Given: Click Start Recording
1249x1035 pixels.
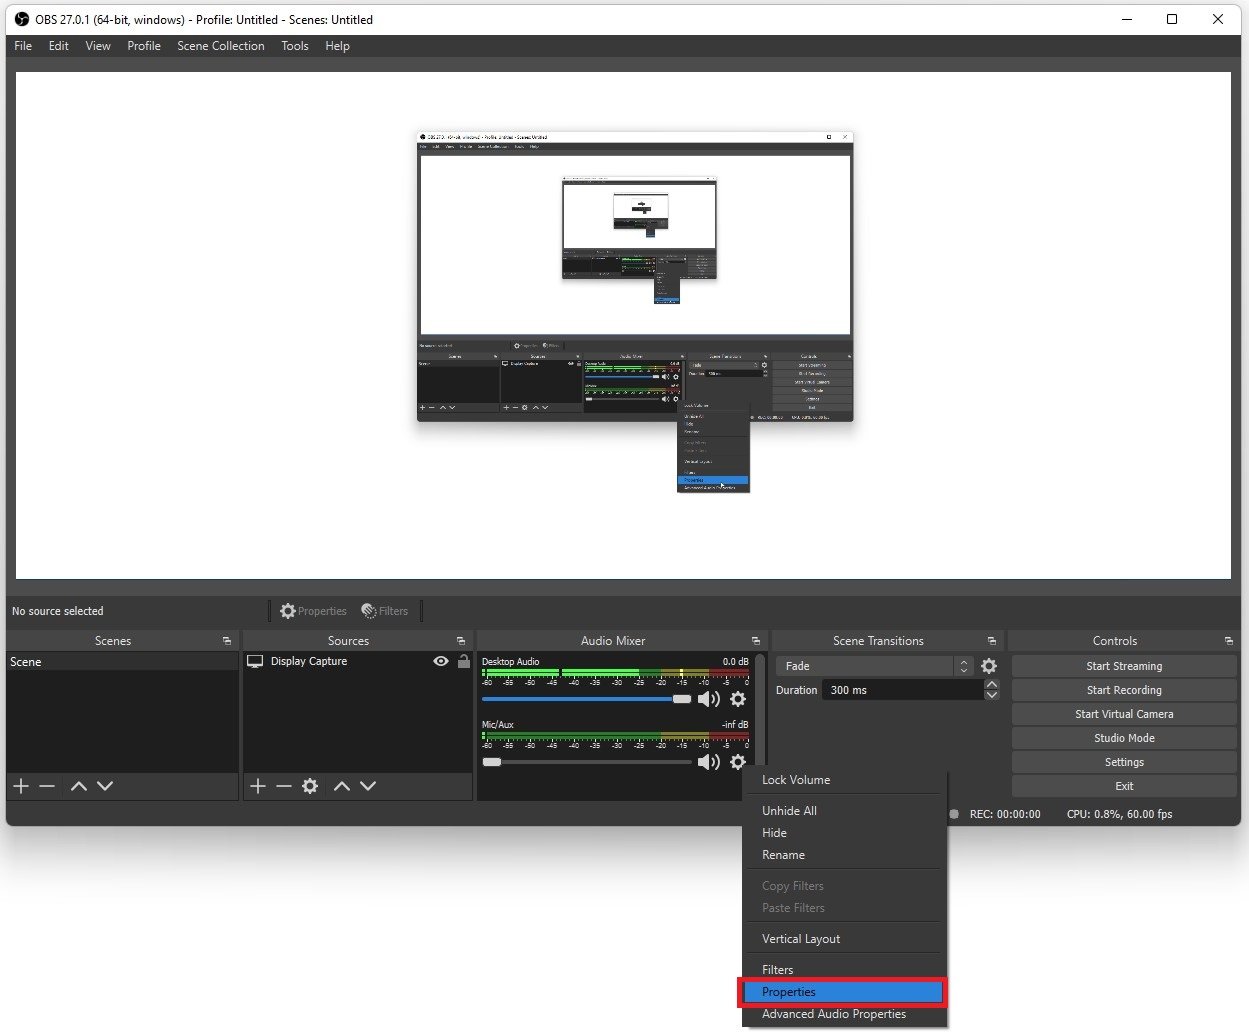Looking at the screenshot, I should coord(1124,690).
